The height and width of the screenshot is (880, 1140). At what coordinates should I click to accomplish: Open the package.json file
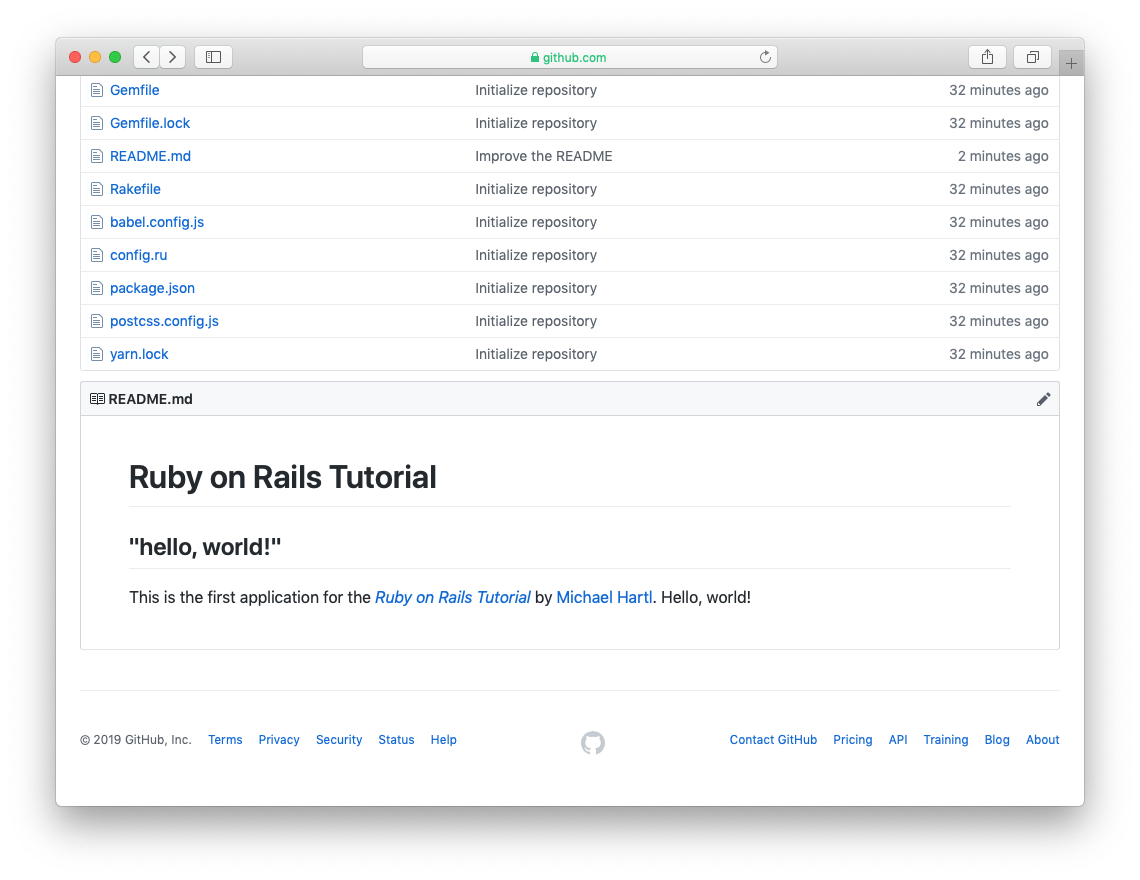click(152, 288)
